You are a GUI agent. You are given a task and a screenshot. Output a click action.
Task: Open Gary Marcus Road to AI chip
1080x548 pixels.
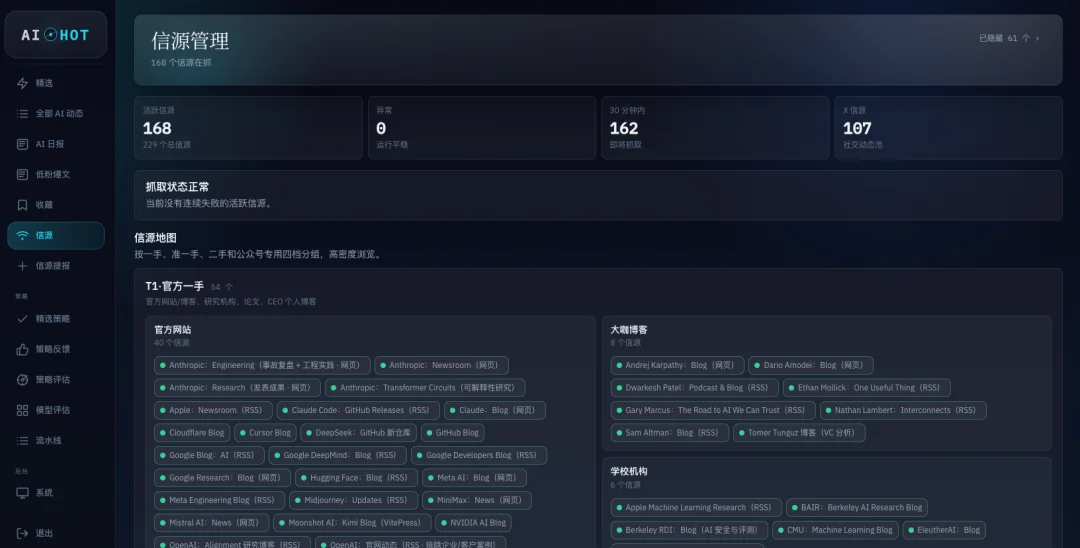pos(713,410)
